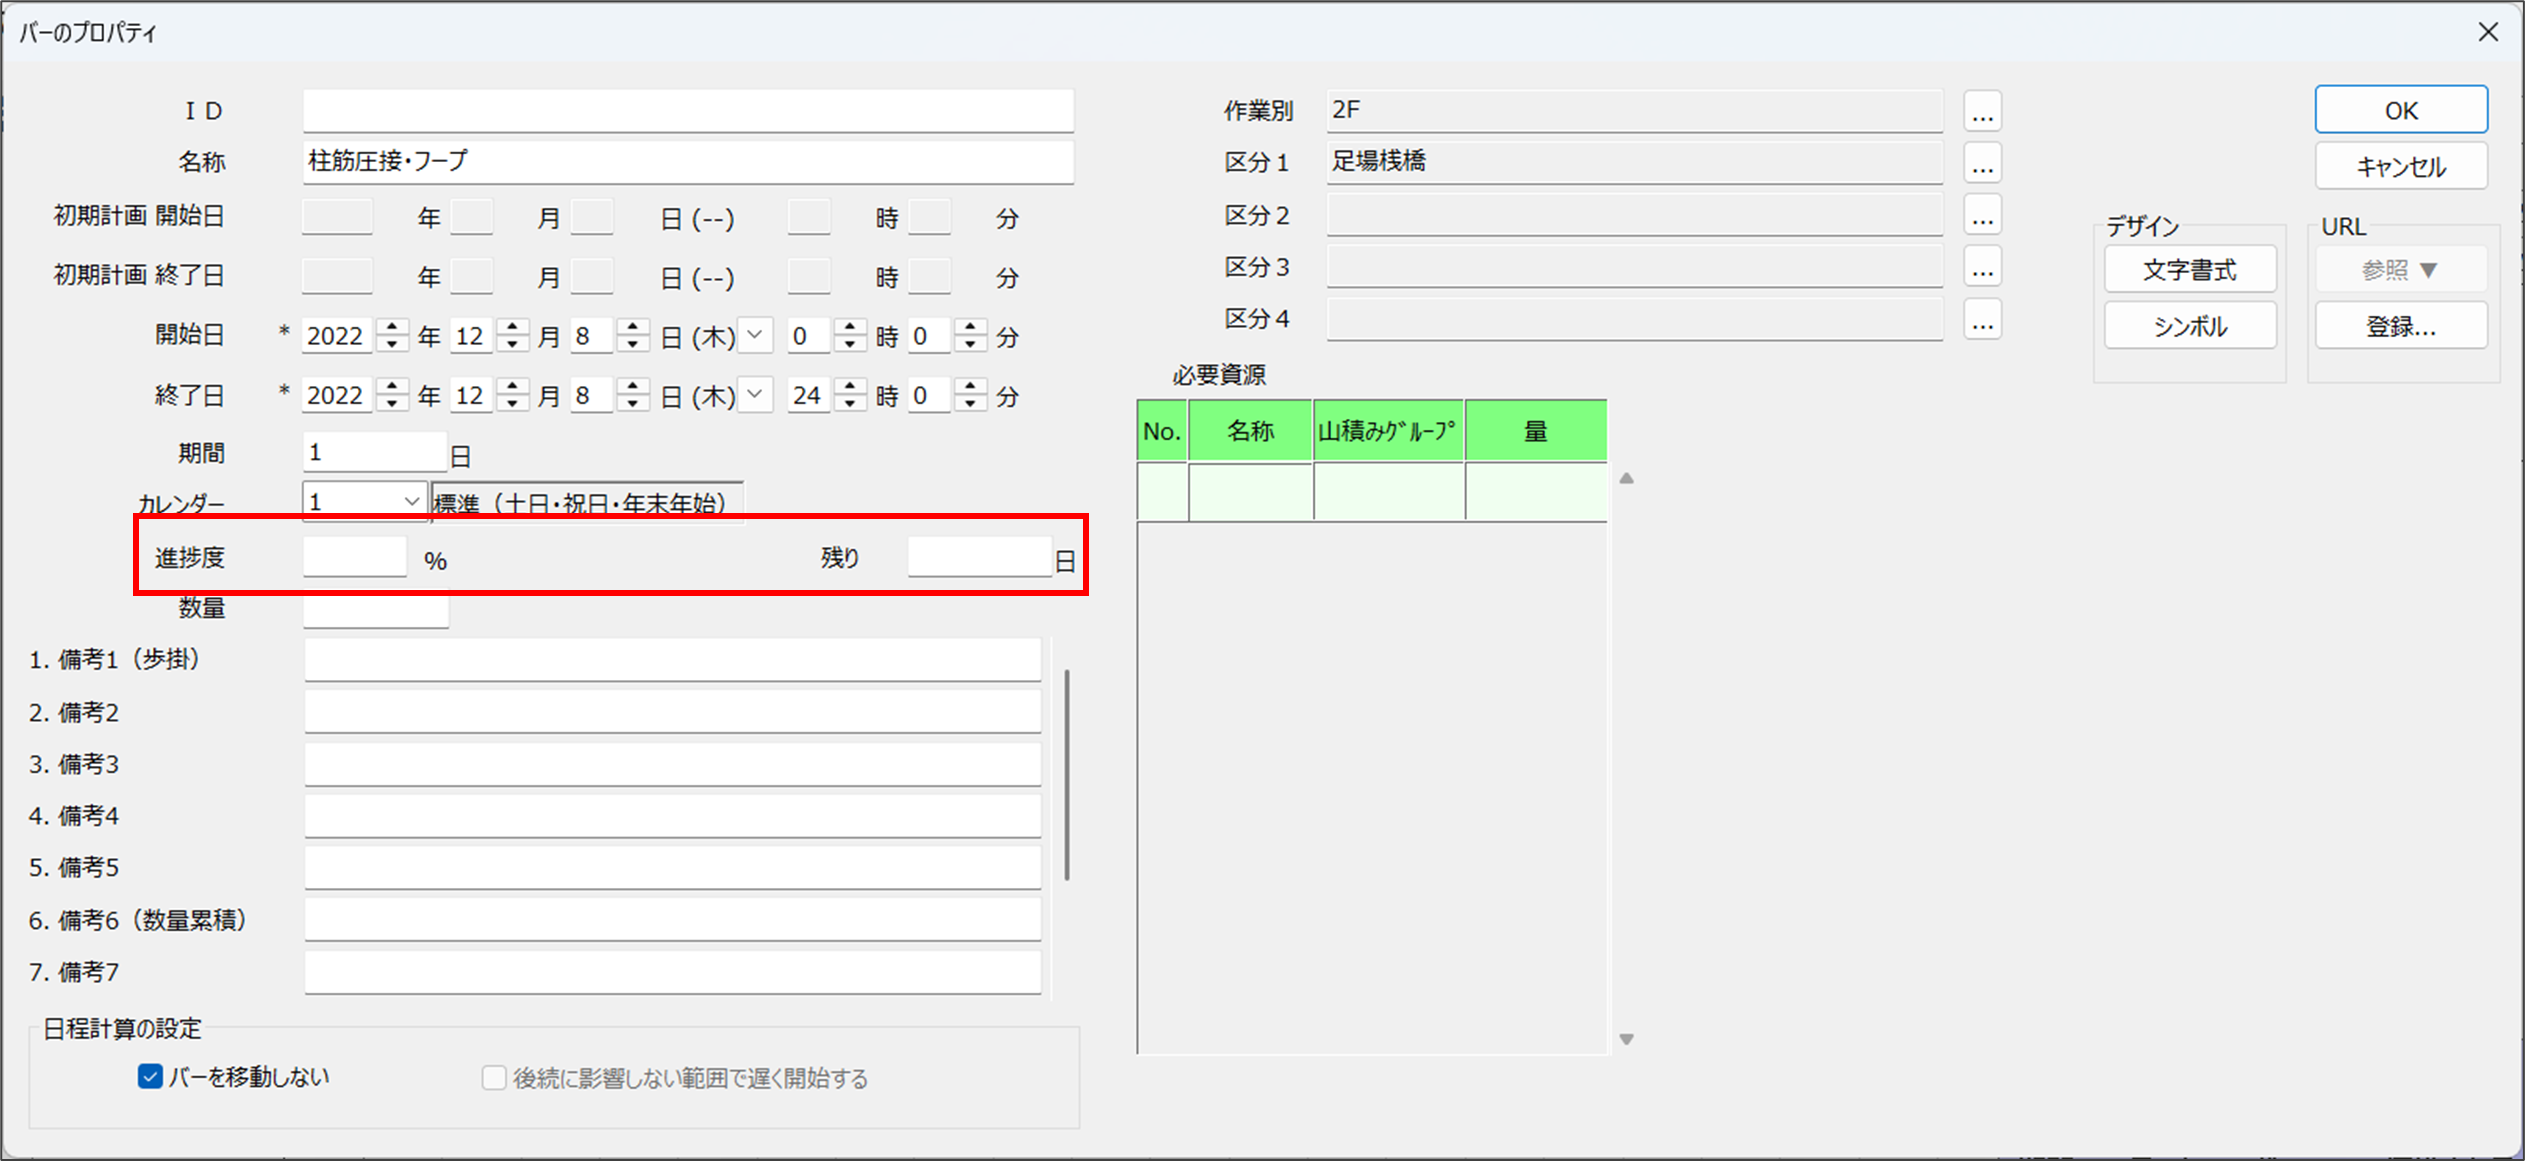
Task: Click the browse button next to 作業別 field
Action: click(1982, 112)
